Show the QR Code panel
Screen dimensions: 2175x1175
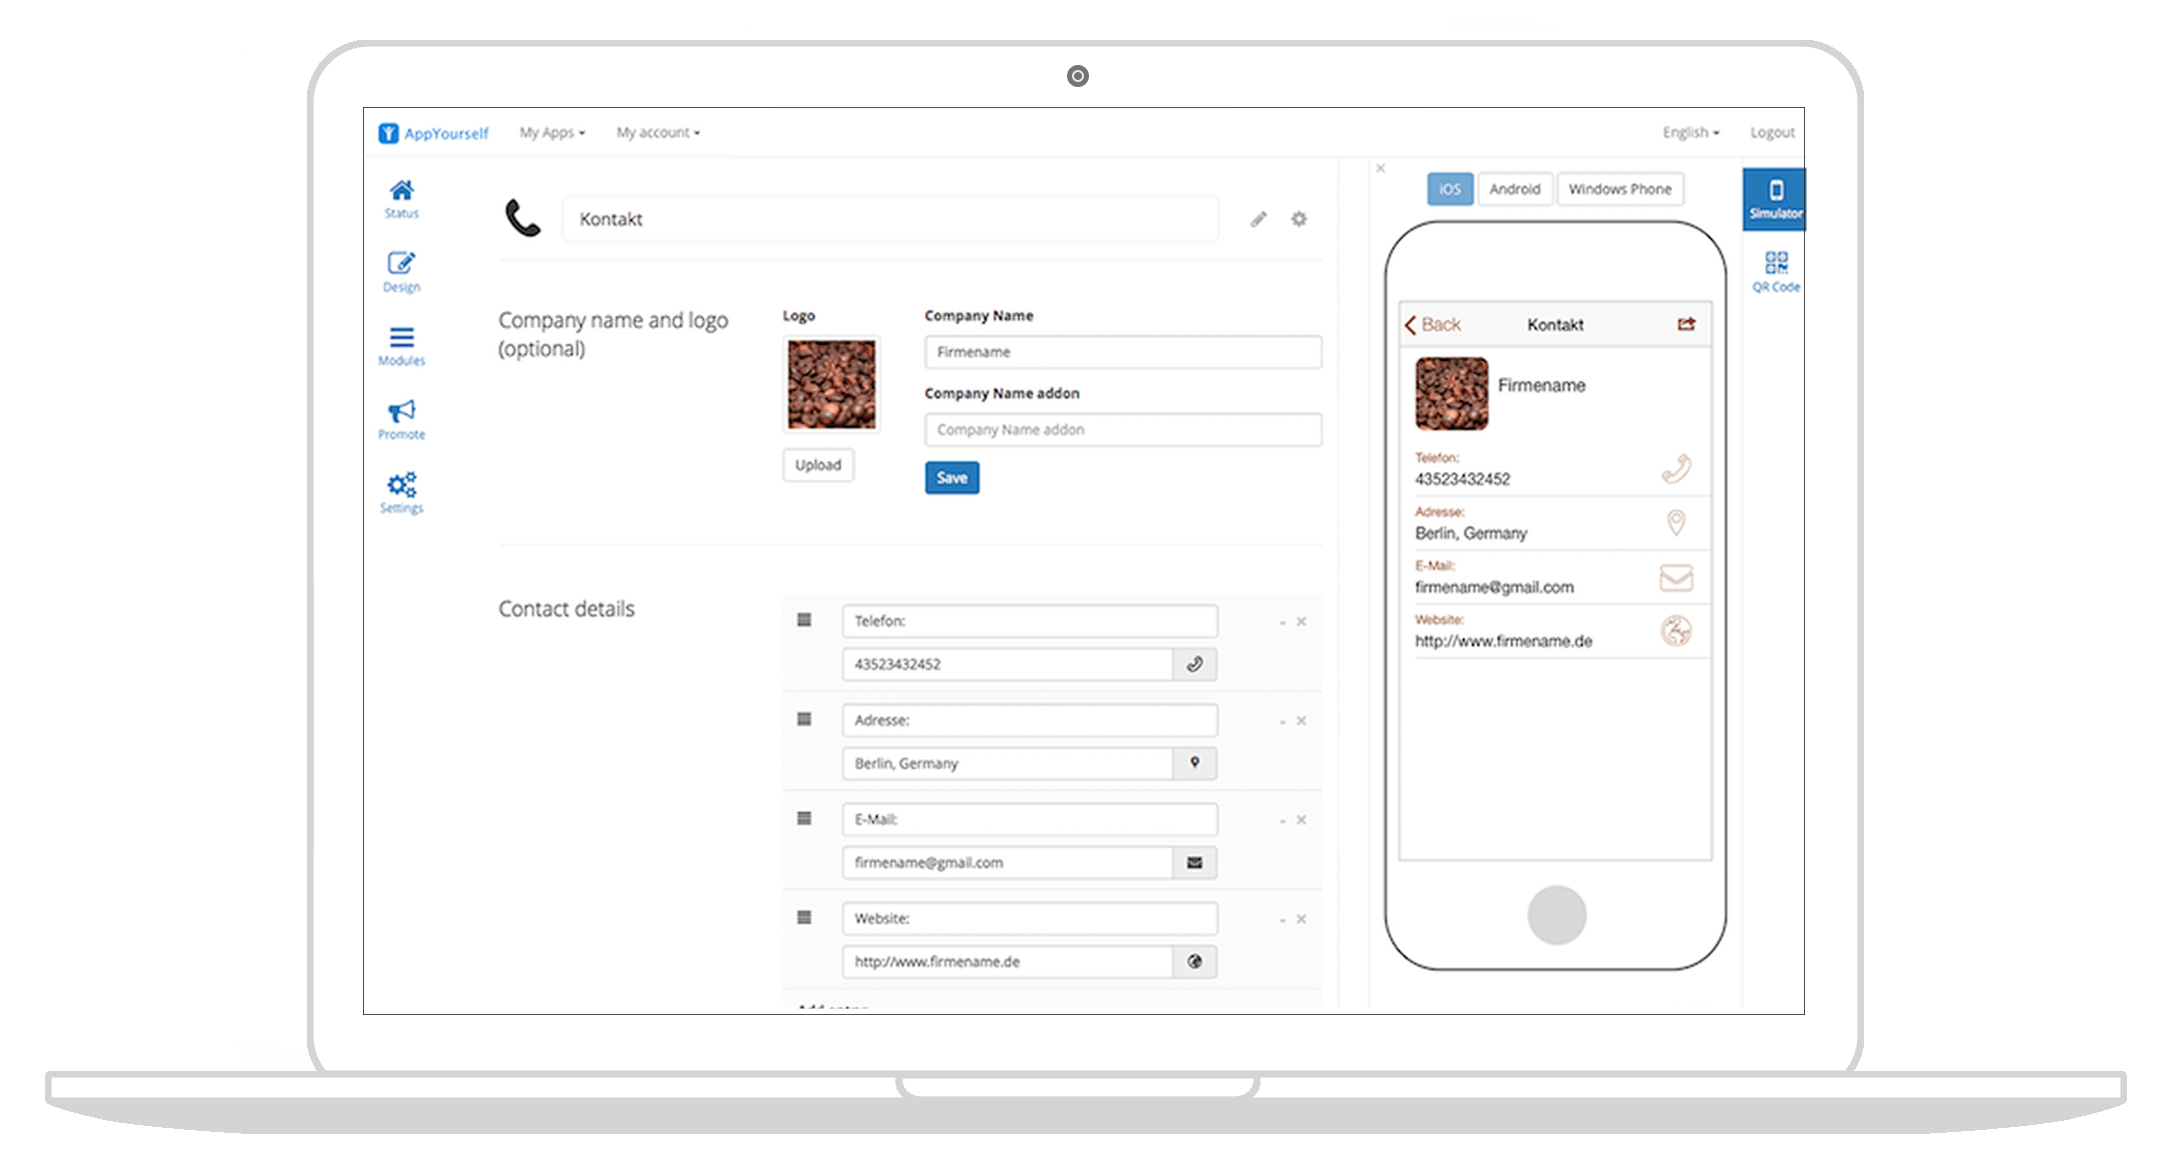click(x=1775, y=272)
